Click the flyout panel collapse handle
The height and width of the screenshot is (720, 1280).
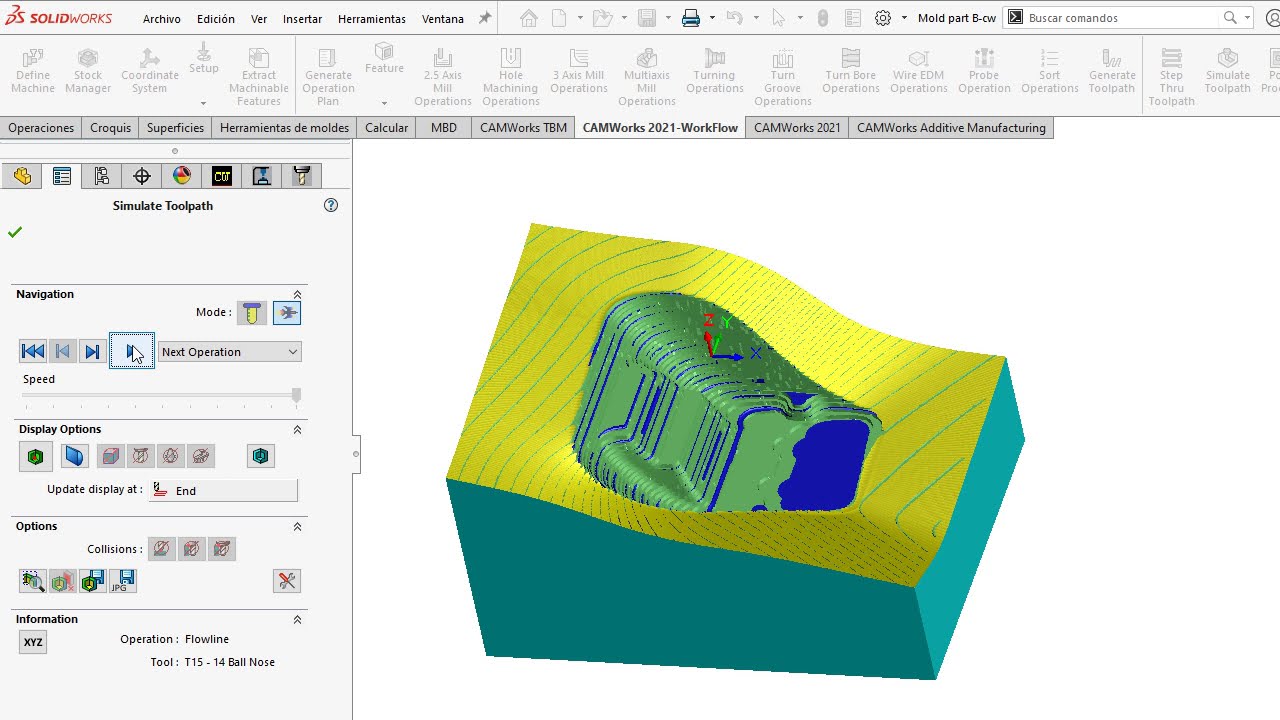(x=356, y=454)
